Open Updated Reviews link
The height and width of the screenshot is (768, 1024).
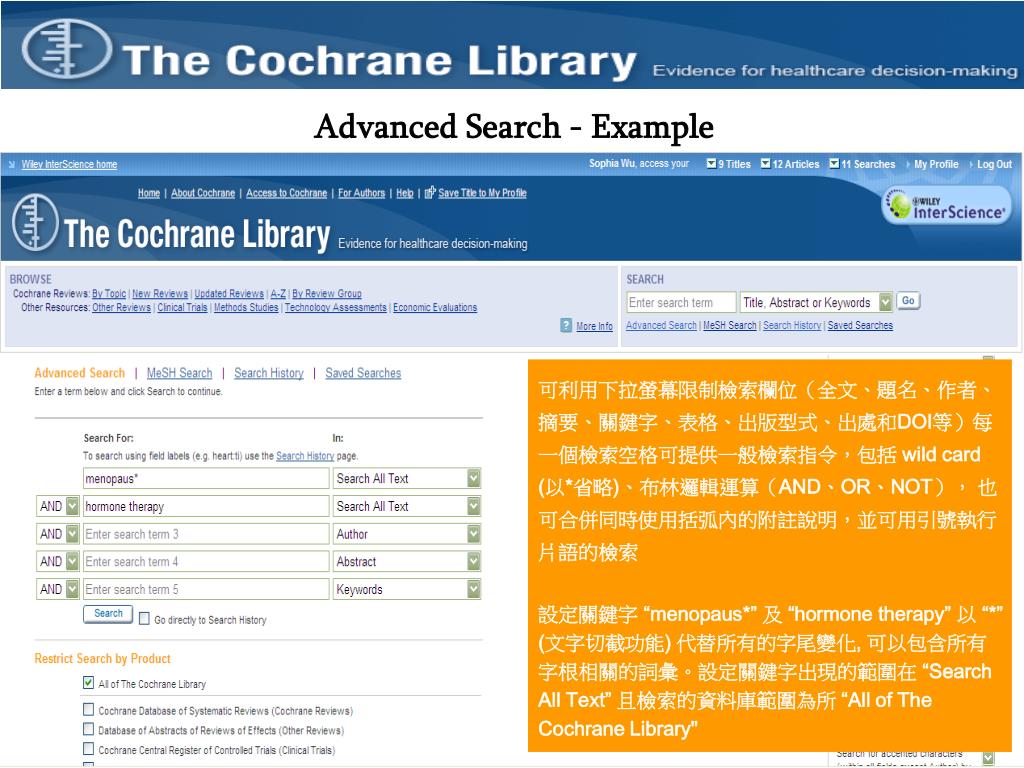click(229, 294)
